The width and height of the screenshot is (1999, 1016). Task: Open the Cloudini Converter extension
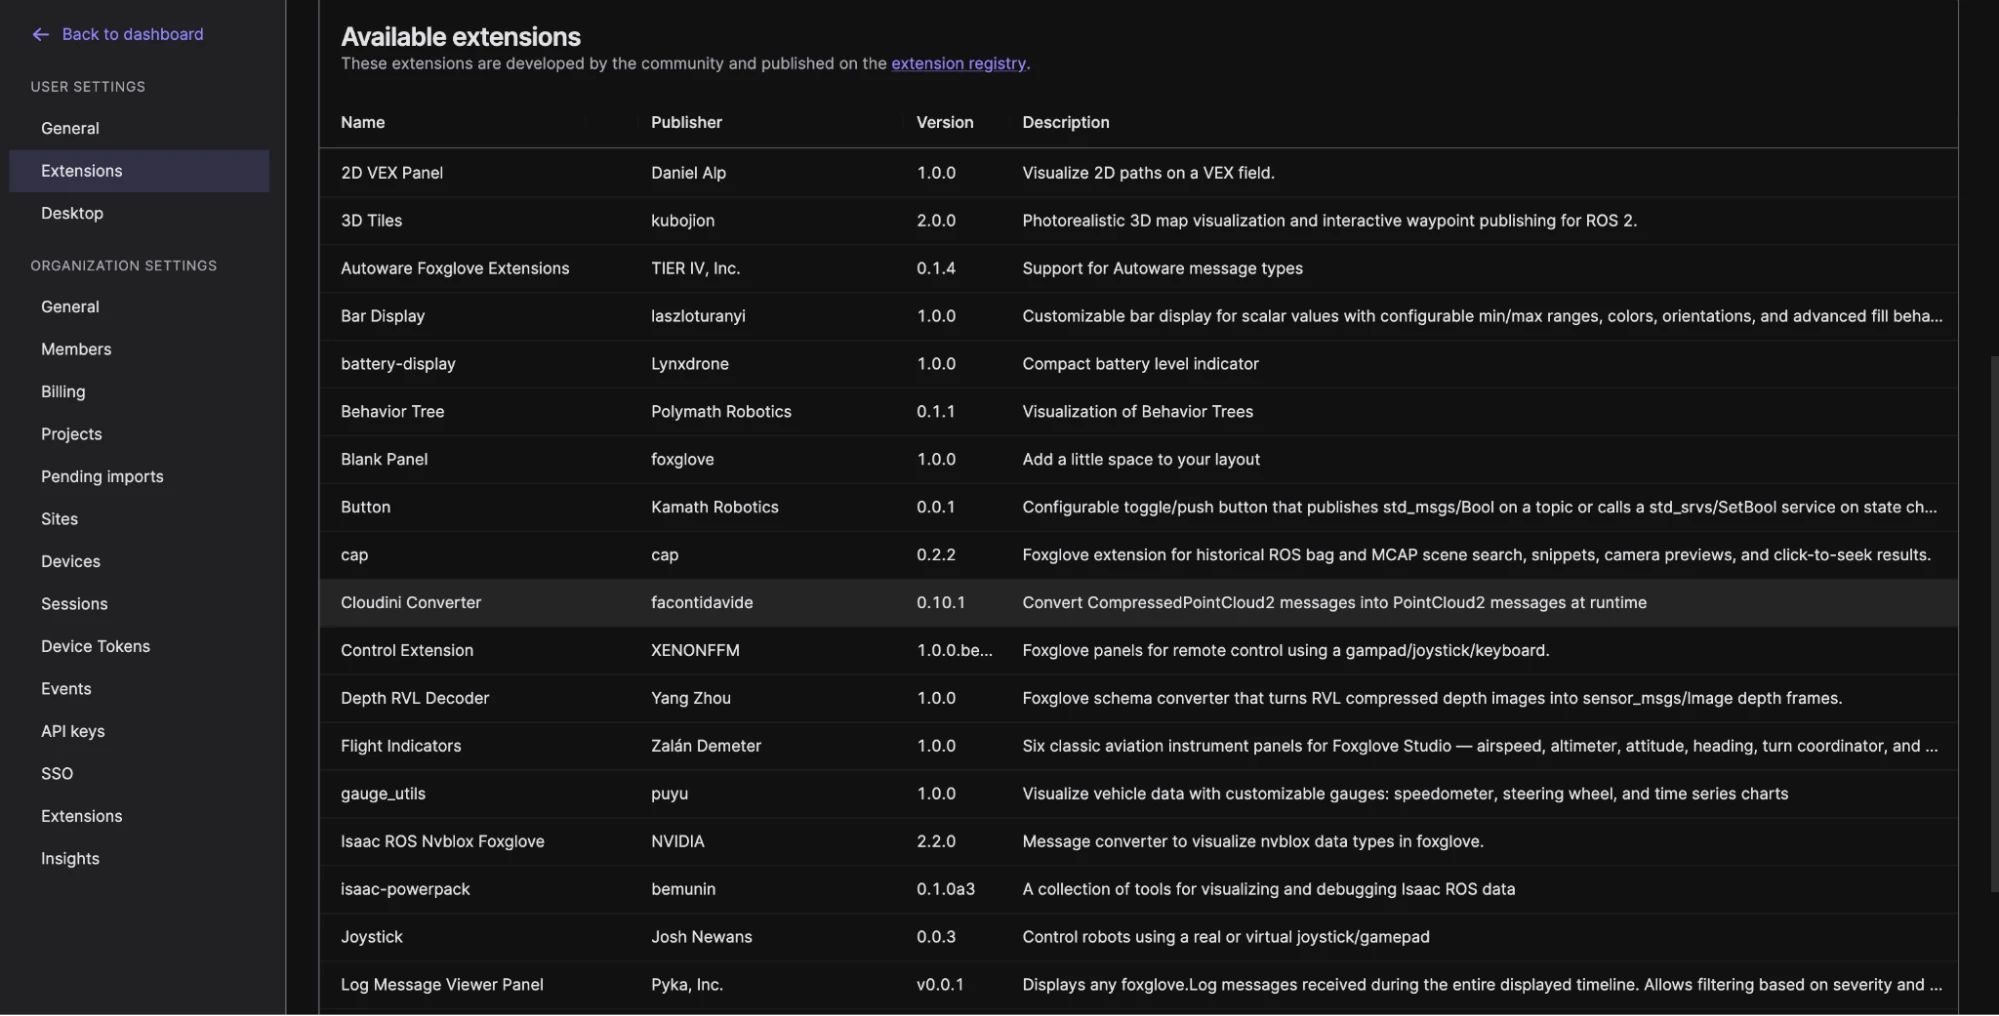pos(1138,603)
